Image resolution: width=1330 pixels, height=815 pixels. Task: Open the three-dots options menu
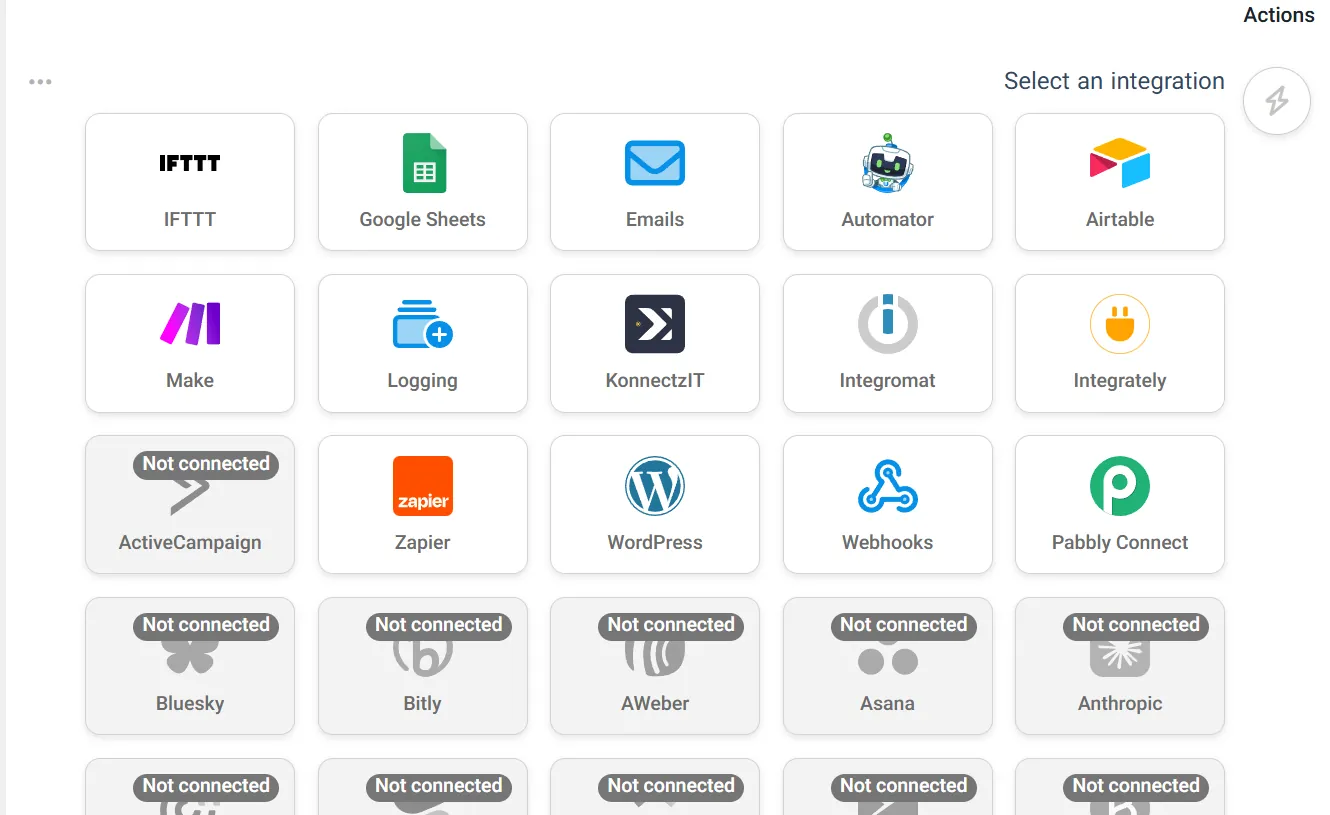pos(40,82)
